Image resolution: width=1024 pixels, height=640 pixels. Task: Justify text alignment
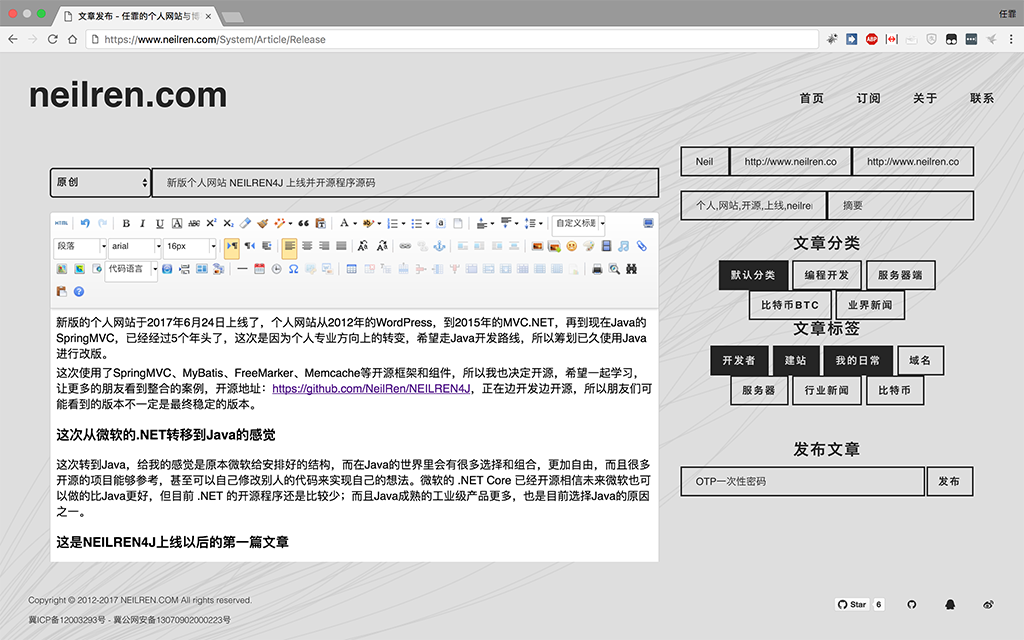tap(341, 246)
